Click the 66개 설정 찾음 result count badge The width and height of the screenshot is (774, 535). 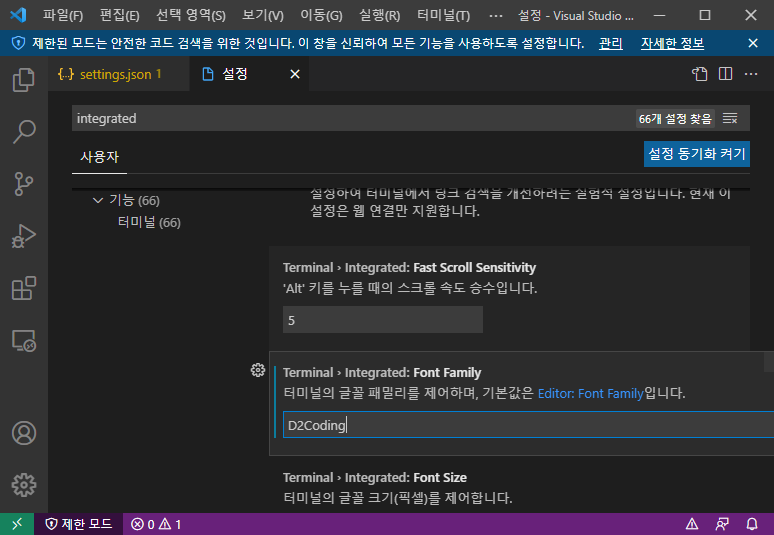675,118
